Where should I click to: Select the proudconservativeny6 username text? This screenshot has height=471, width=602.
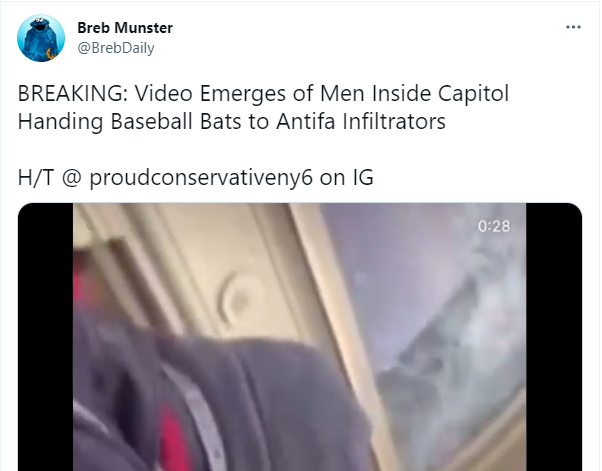coord(201,178)
